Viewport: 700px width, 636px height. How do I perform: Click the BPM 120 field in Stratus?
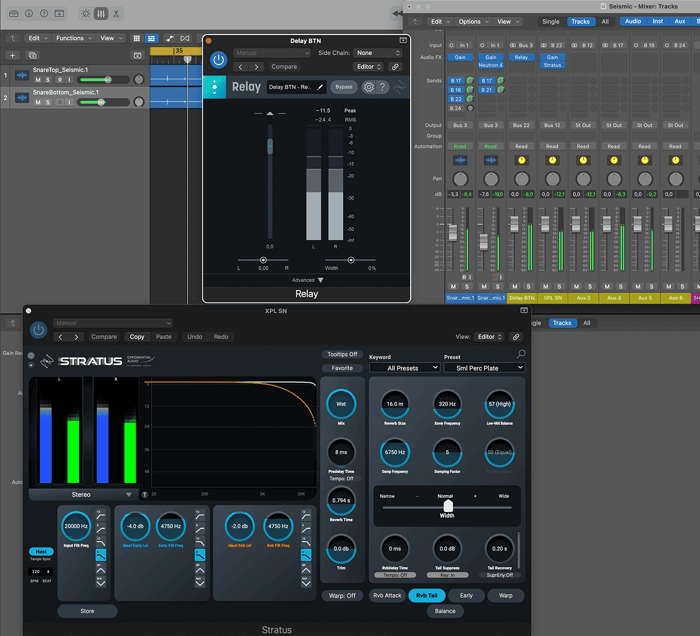click(x=36, y=571)
